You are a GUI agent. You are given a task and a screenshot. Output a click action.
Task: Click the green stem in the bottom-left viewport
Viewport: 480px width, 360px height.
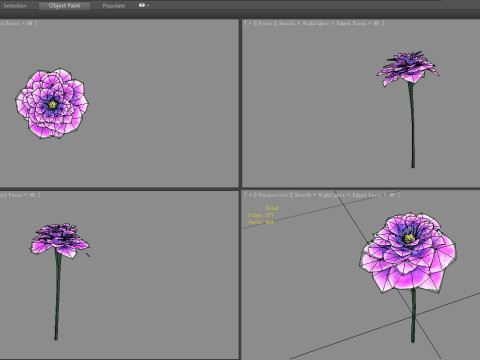pyautogui.click(x=58, y=295)
